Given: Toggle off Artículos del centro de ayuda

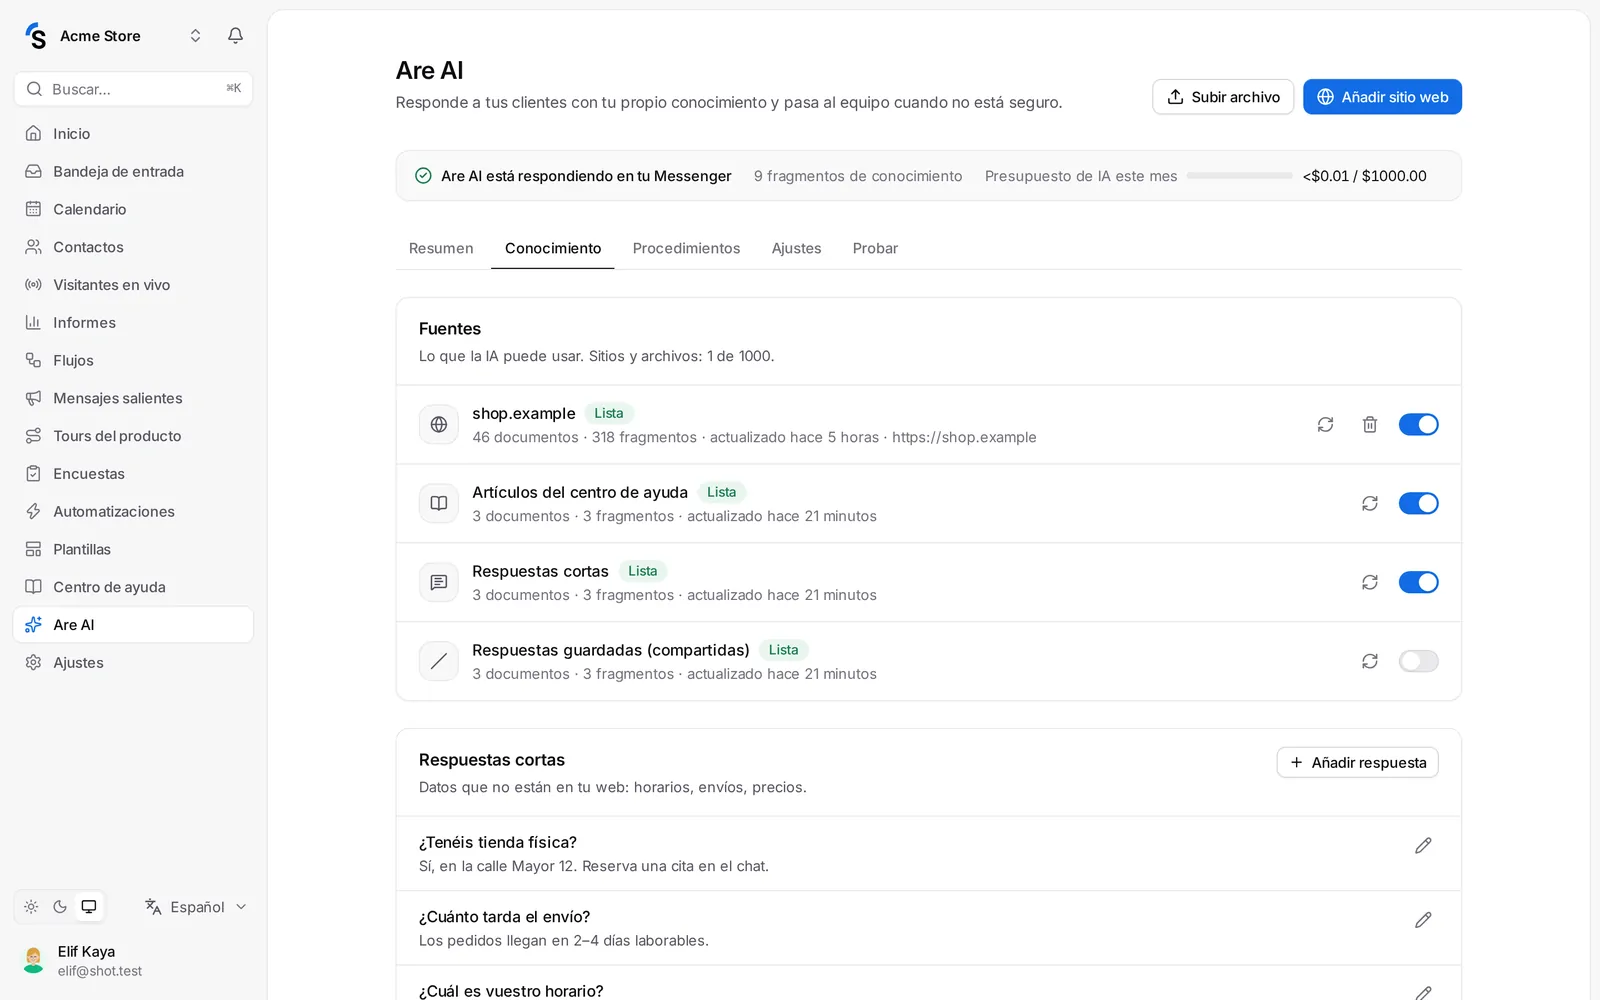Looking at the screenshot, I should 1418,503.
